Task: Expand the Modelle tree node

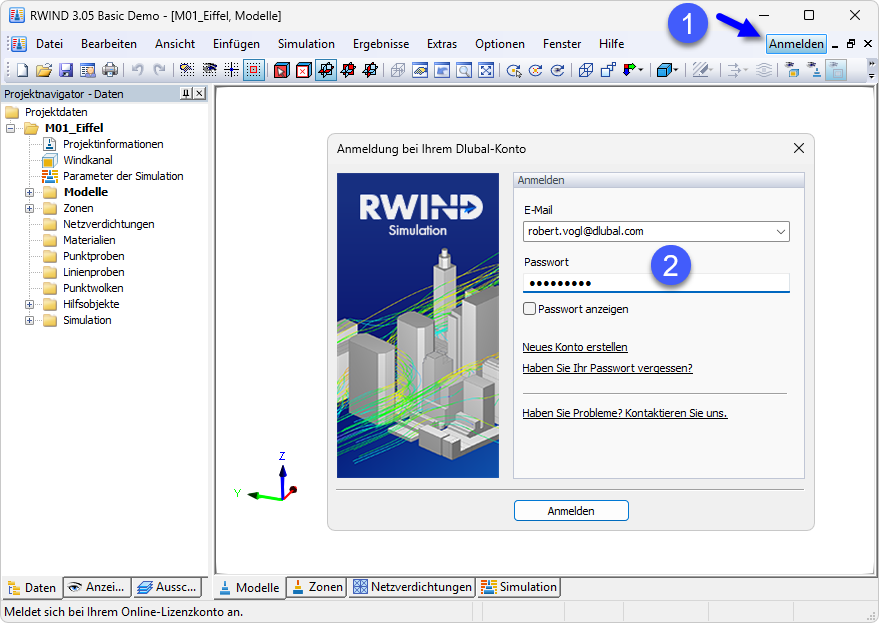Action: coord(29,192)
